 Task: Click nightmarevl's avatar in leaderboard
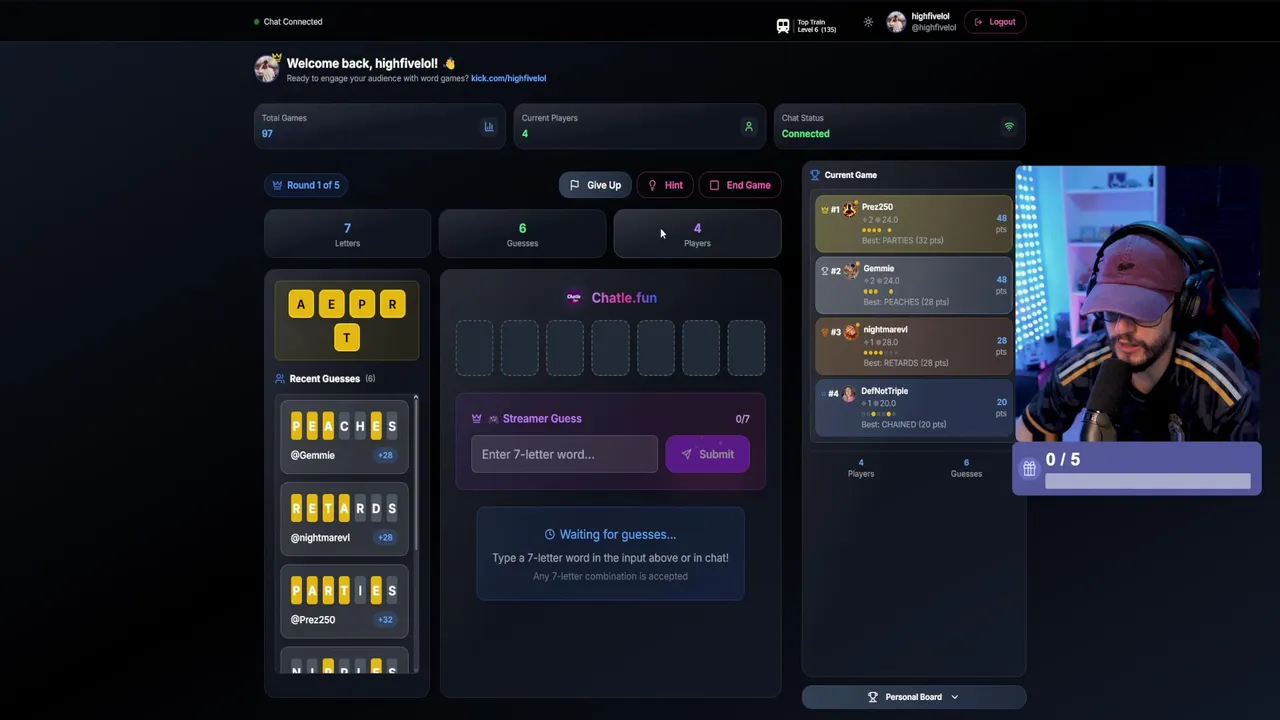[x=851, y=332]
